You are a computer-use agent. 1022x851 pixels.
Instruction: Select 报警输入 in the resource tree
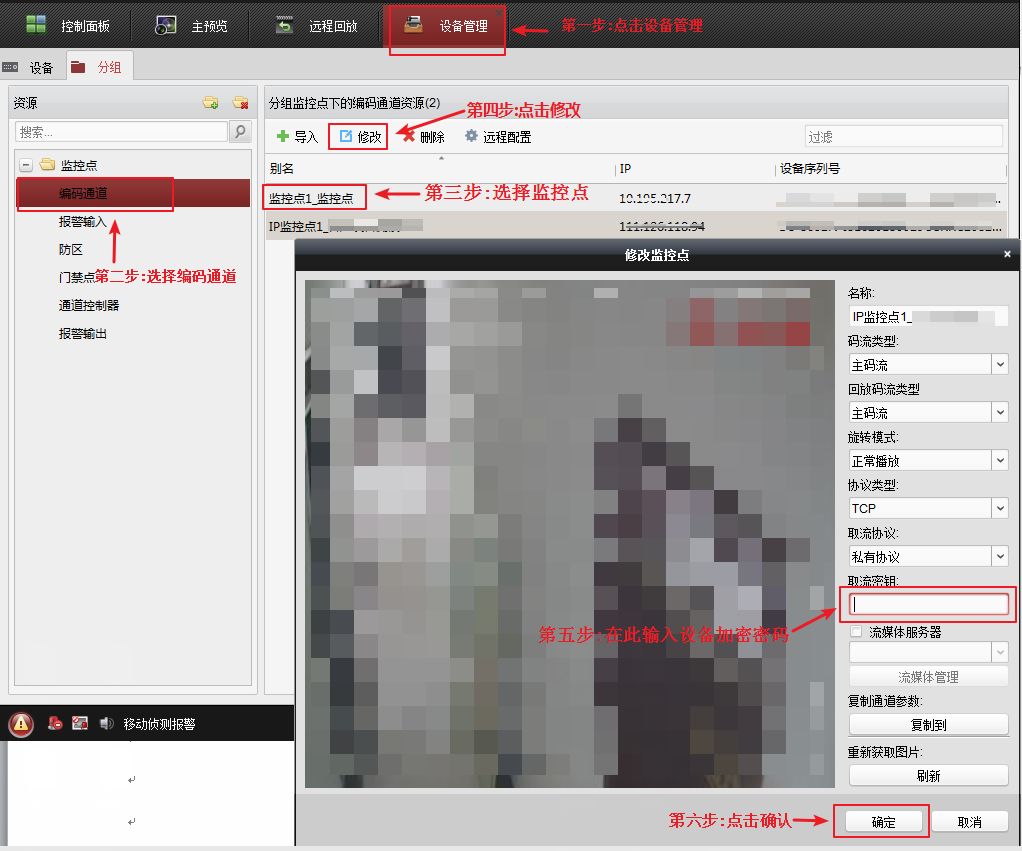(x=82, y=221)
